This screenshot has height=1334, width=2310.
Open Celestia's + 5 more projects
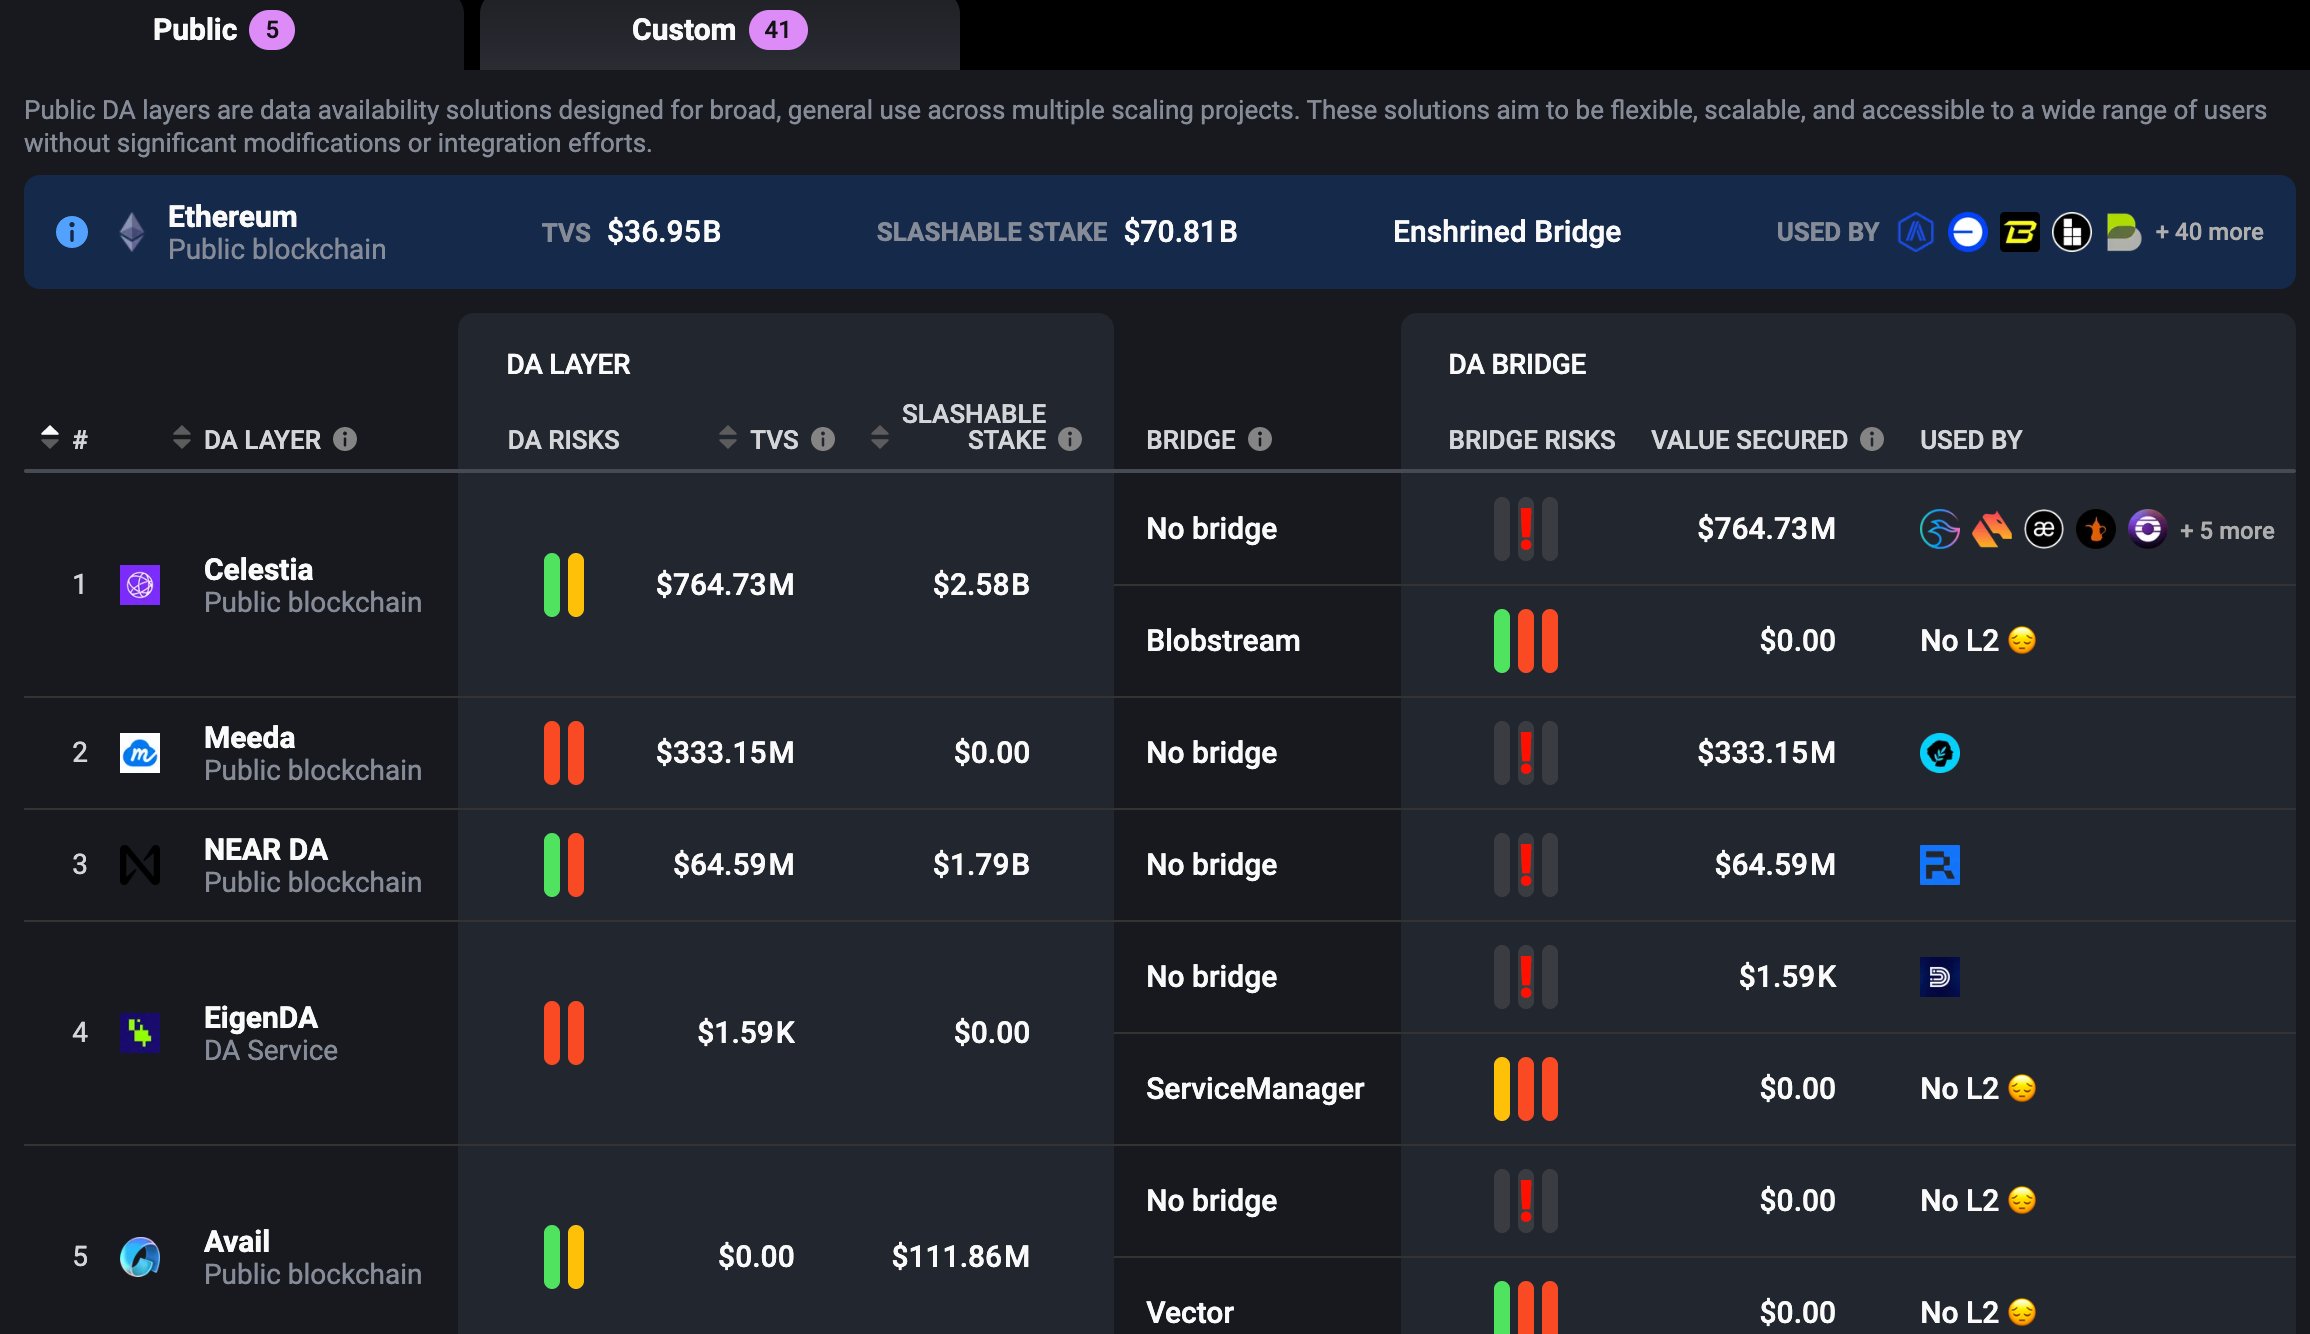click(x=2226, y=531)
